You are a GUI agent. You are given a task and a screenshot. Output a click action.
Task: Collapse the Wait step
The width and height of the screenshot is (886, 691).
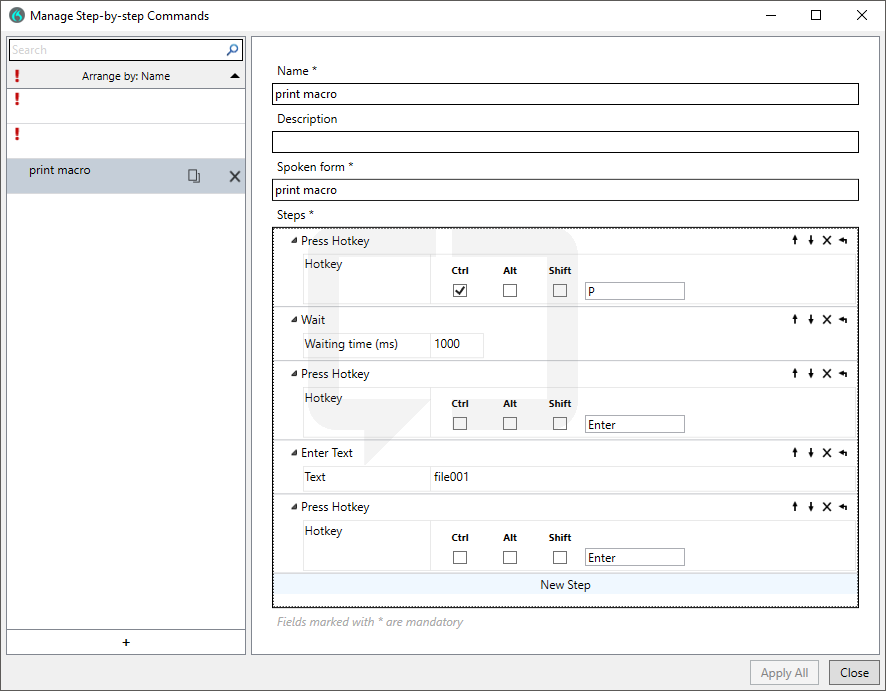pyautogui.click(x=294, y=320)
